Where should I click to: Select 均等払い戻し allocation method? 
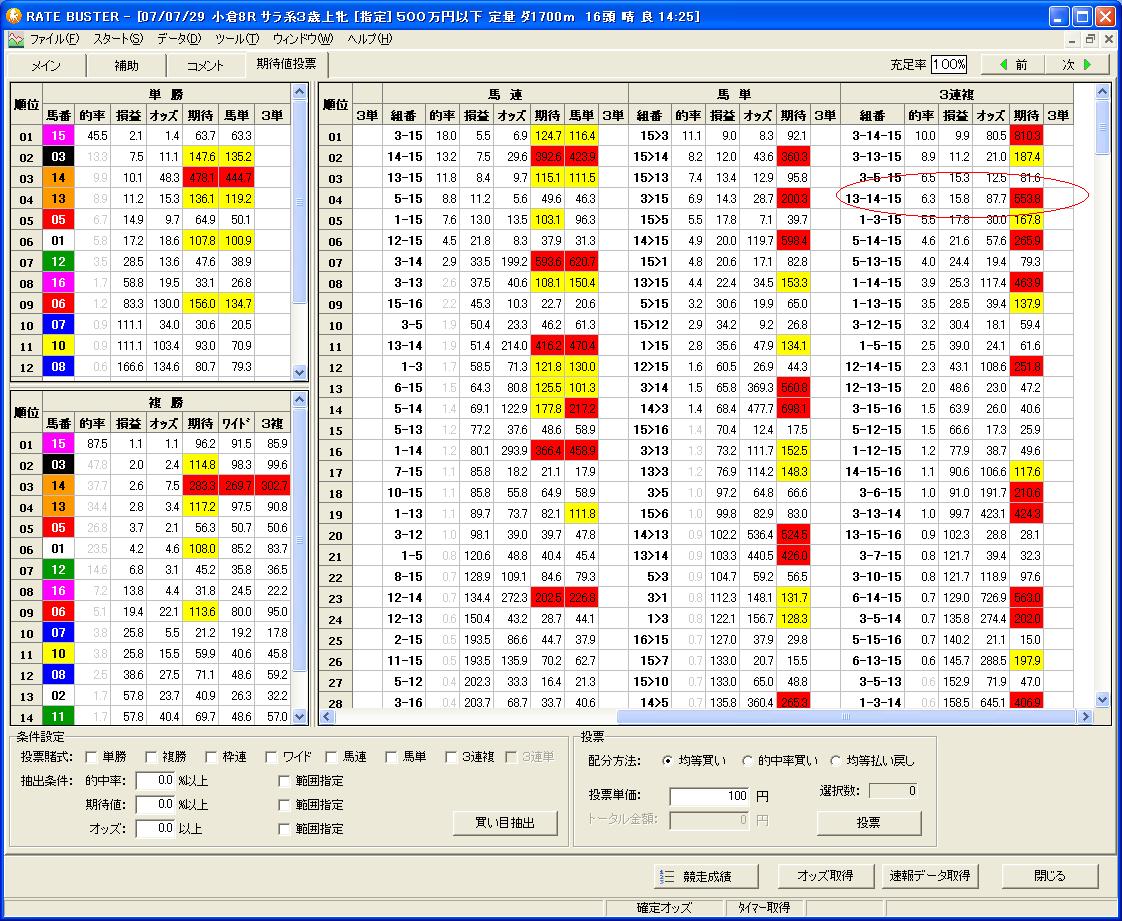[x=835, y=761]
